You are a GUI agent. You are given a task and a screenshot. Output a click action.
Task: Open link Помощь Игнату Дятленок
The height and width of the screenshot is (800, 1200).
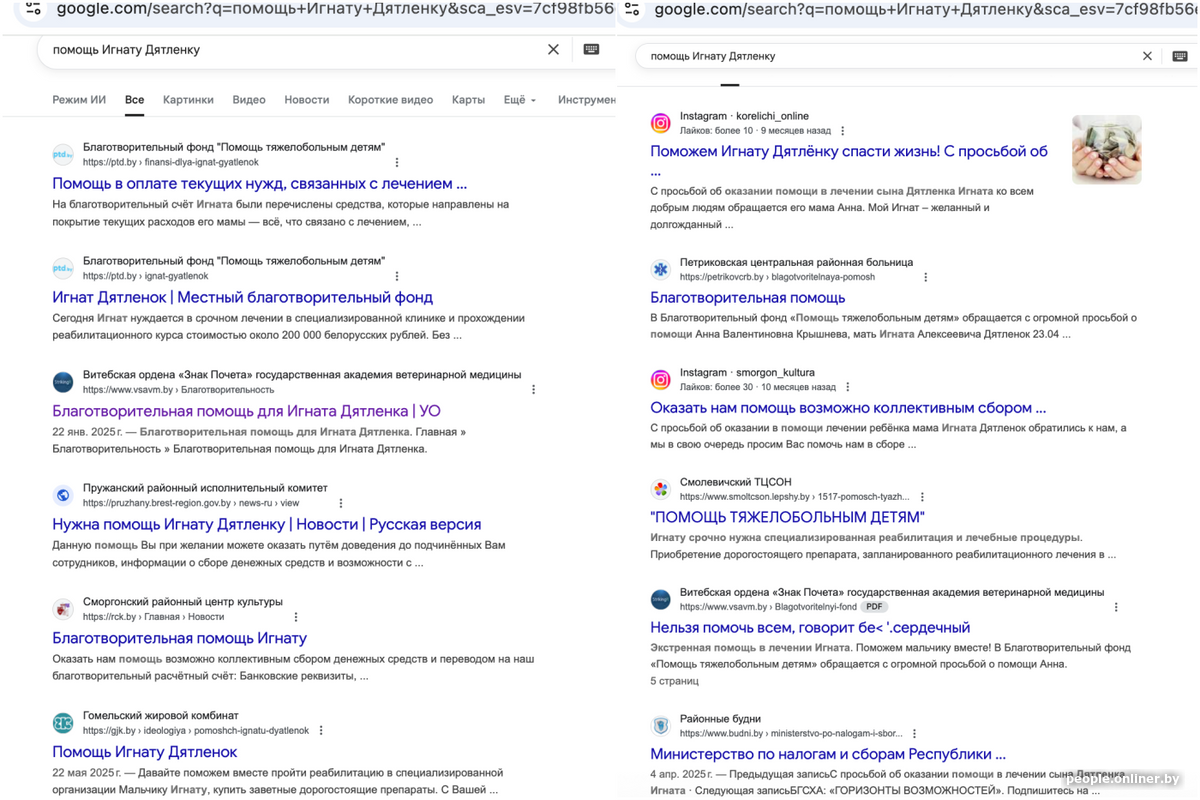145,752
